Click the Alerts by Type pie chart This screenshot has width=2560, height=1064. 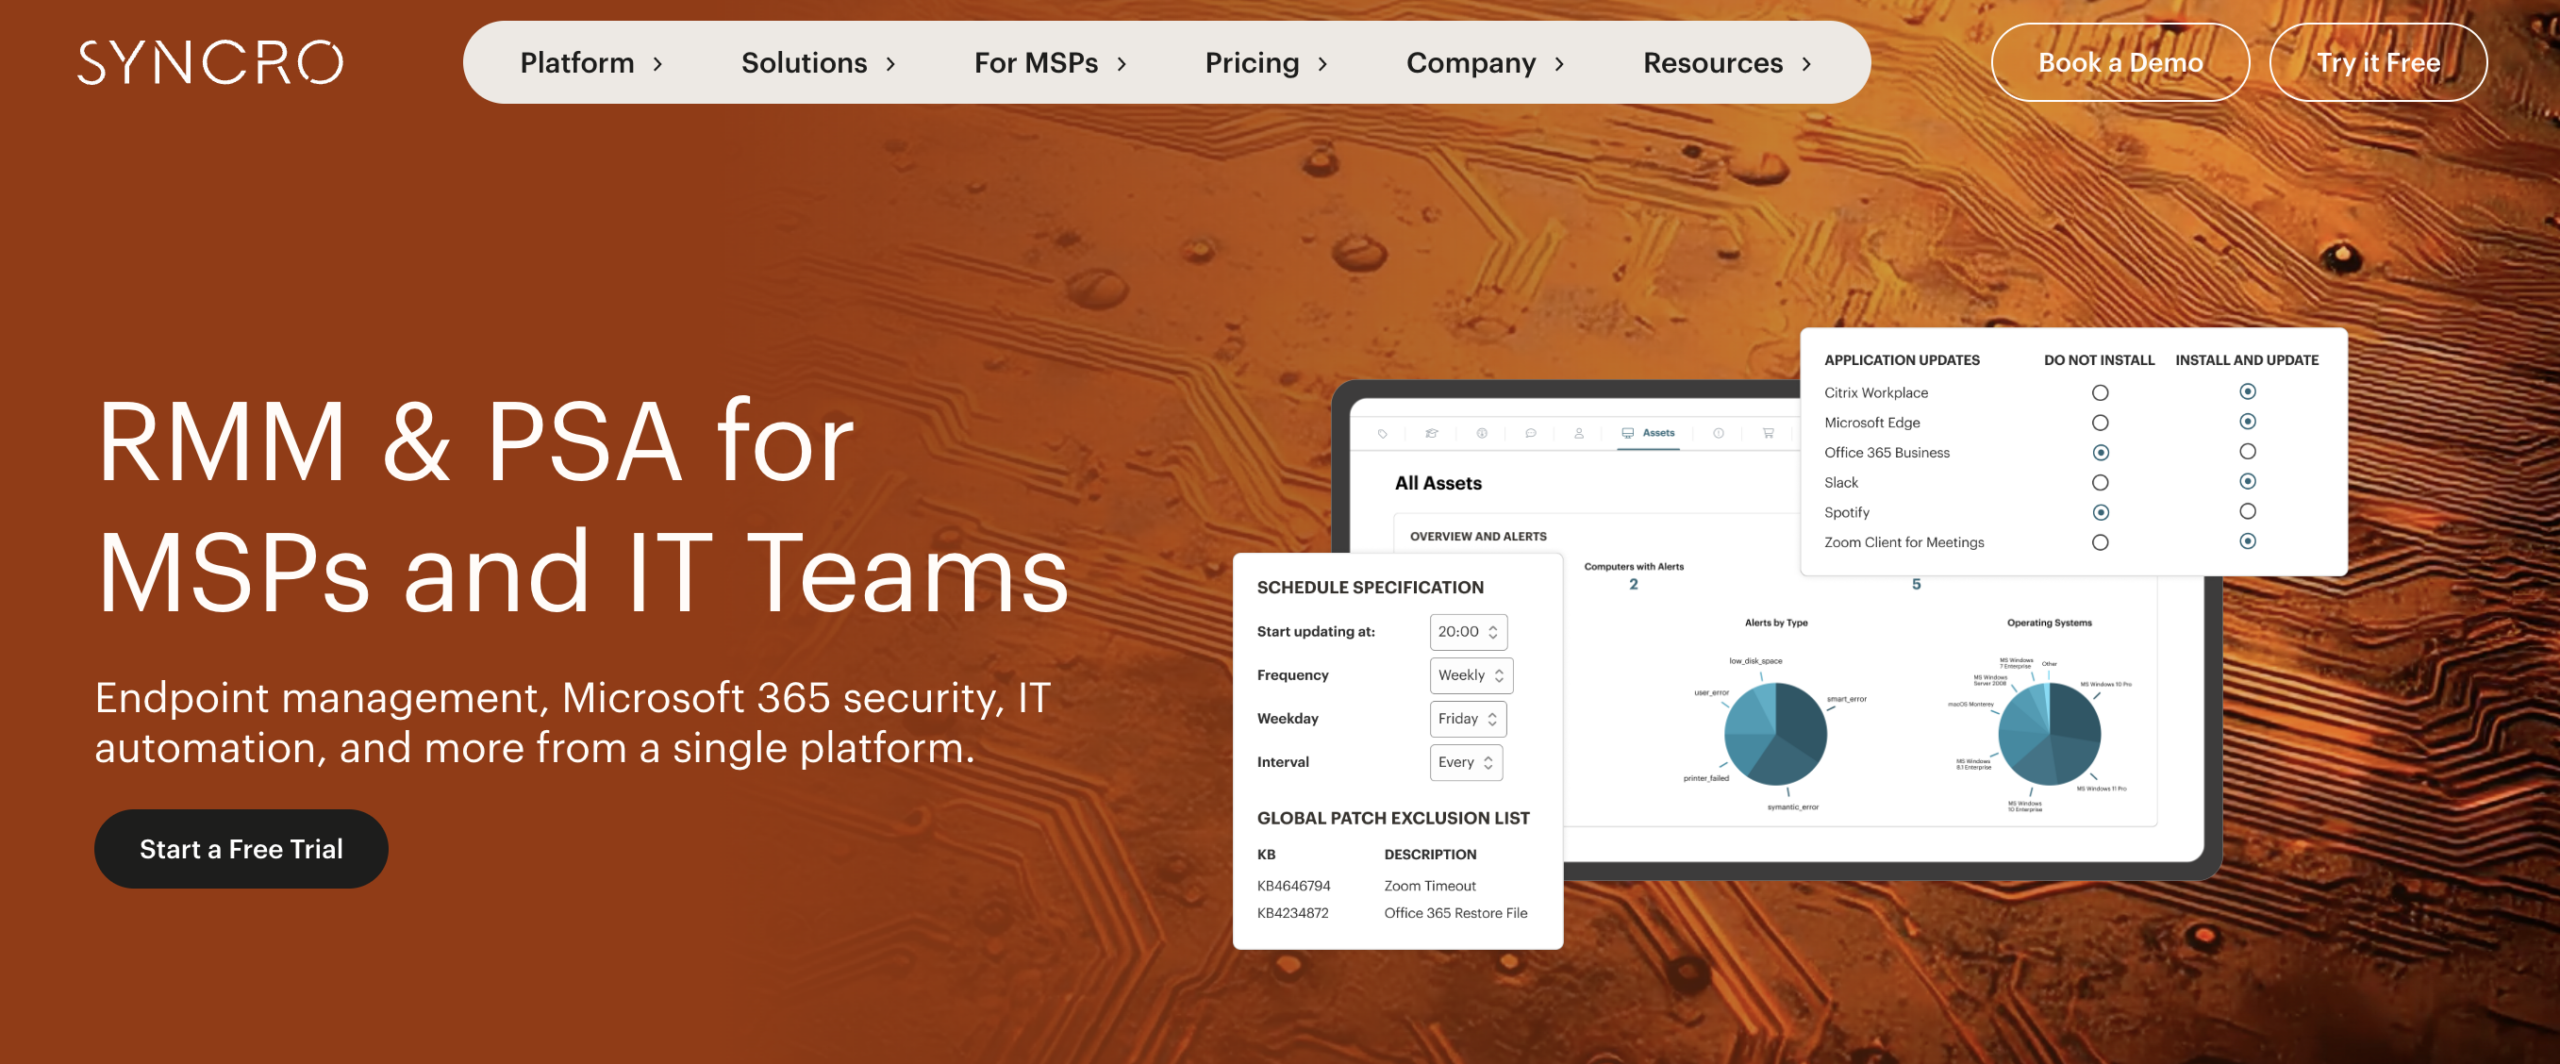(1776, 734)
